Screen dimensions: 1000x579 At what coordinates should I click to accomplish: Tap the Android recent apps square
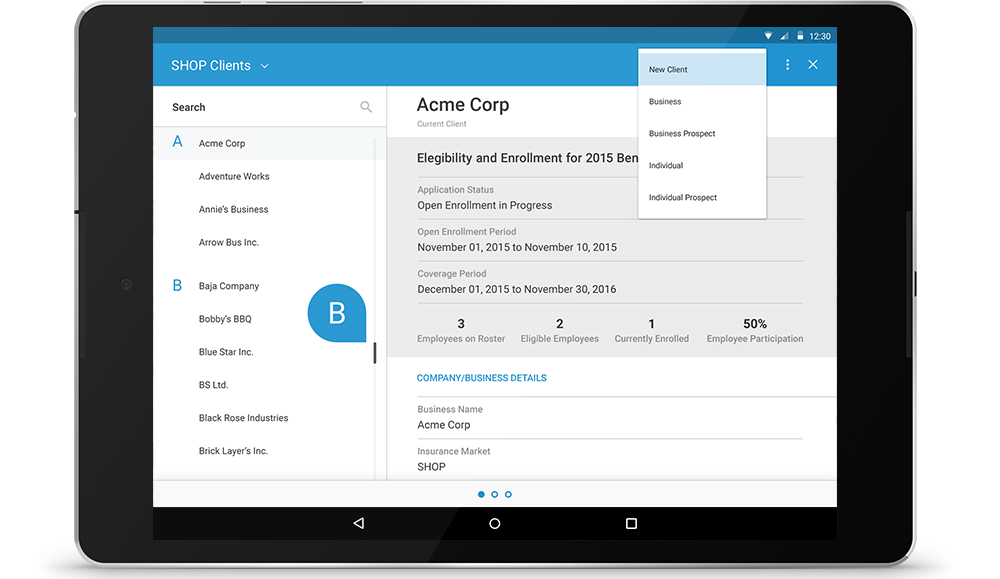pos(631,524)
